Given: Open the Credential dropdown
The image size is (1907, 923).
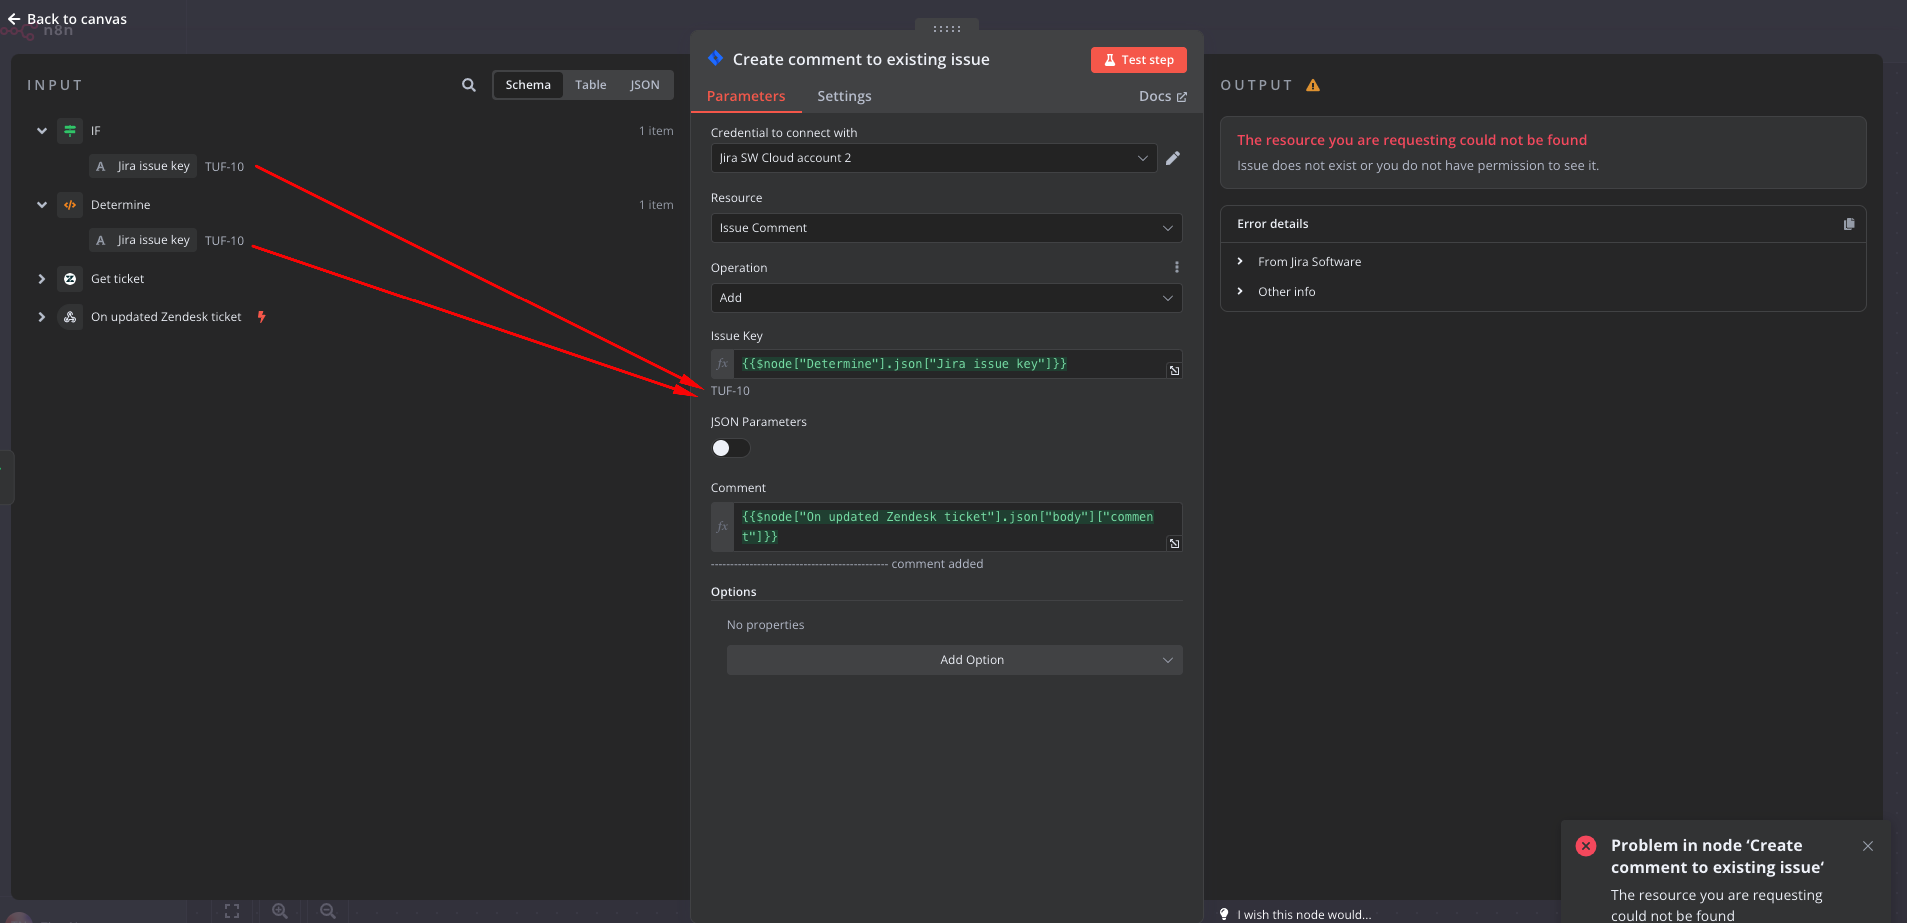Looking at the screenshot, I should 934,158.
